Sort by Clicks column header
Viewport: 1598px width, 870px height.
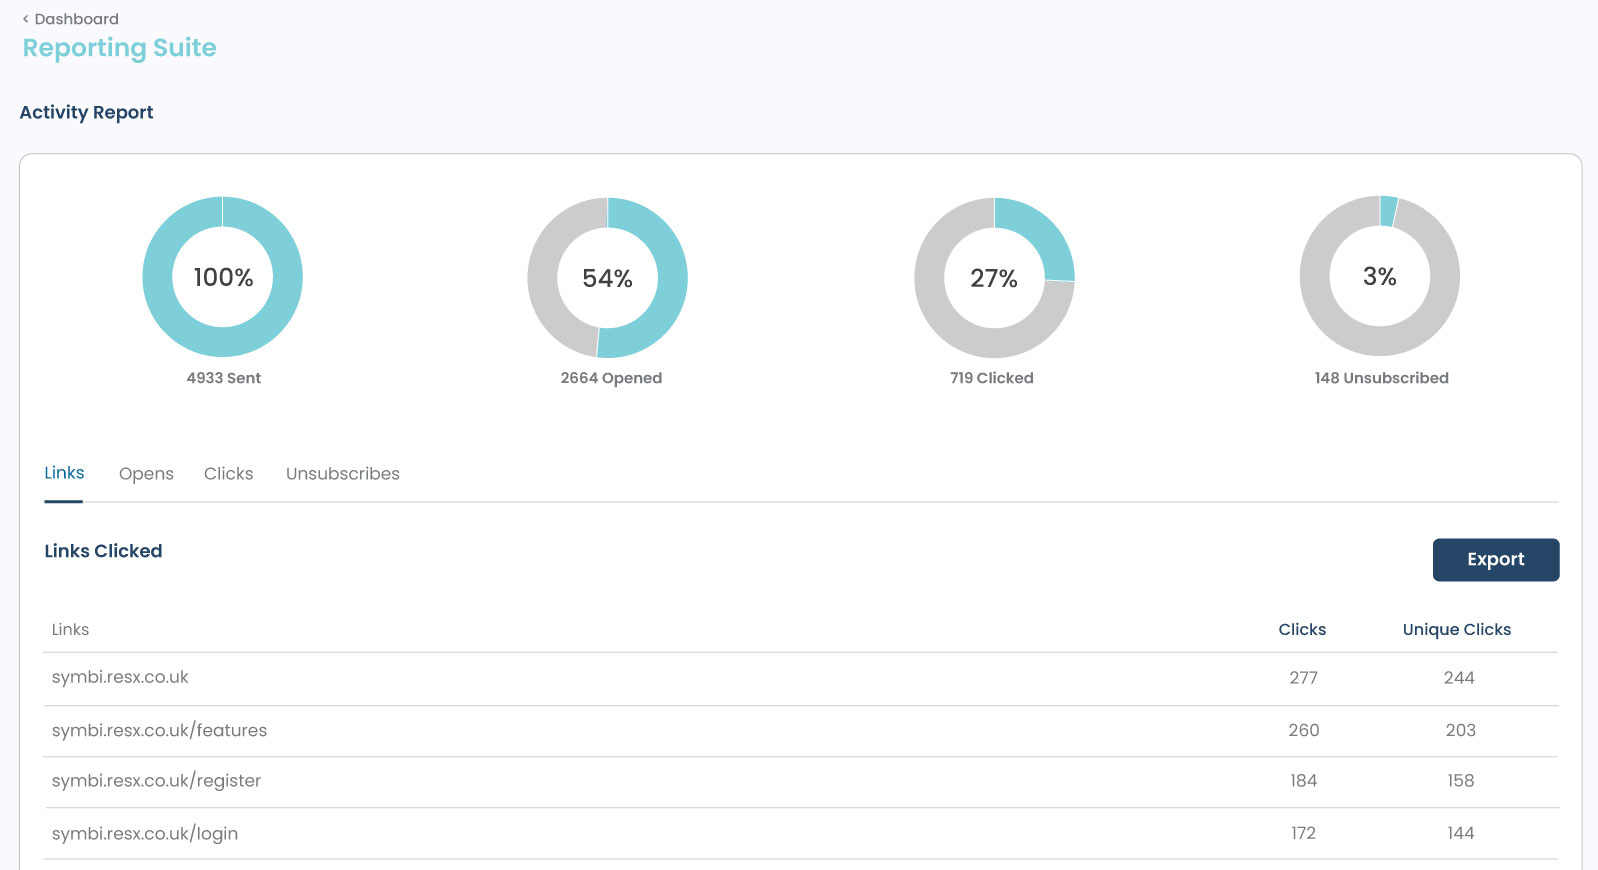(1302, 629)
